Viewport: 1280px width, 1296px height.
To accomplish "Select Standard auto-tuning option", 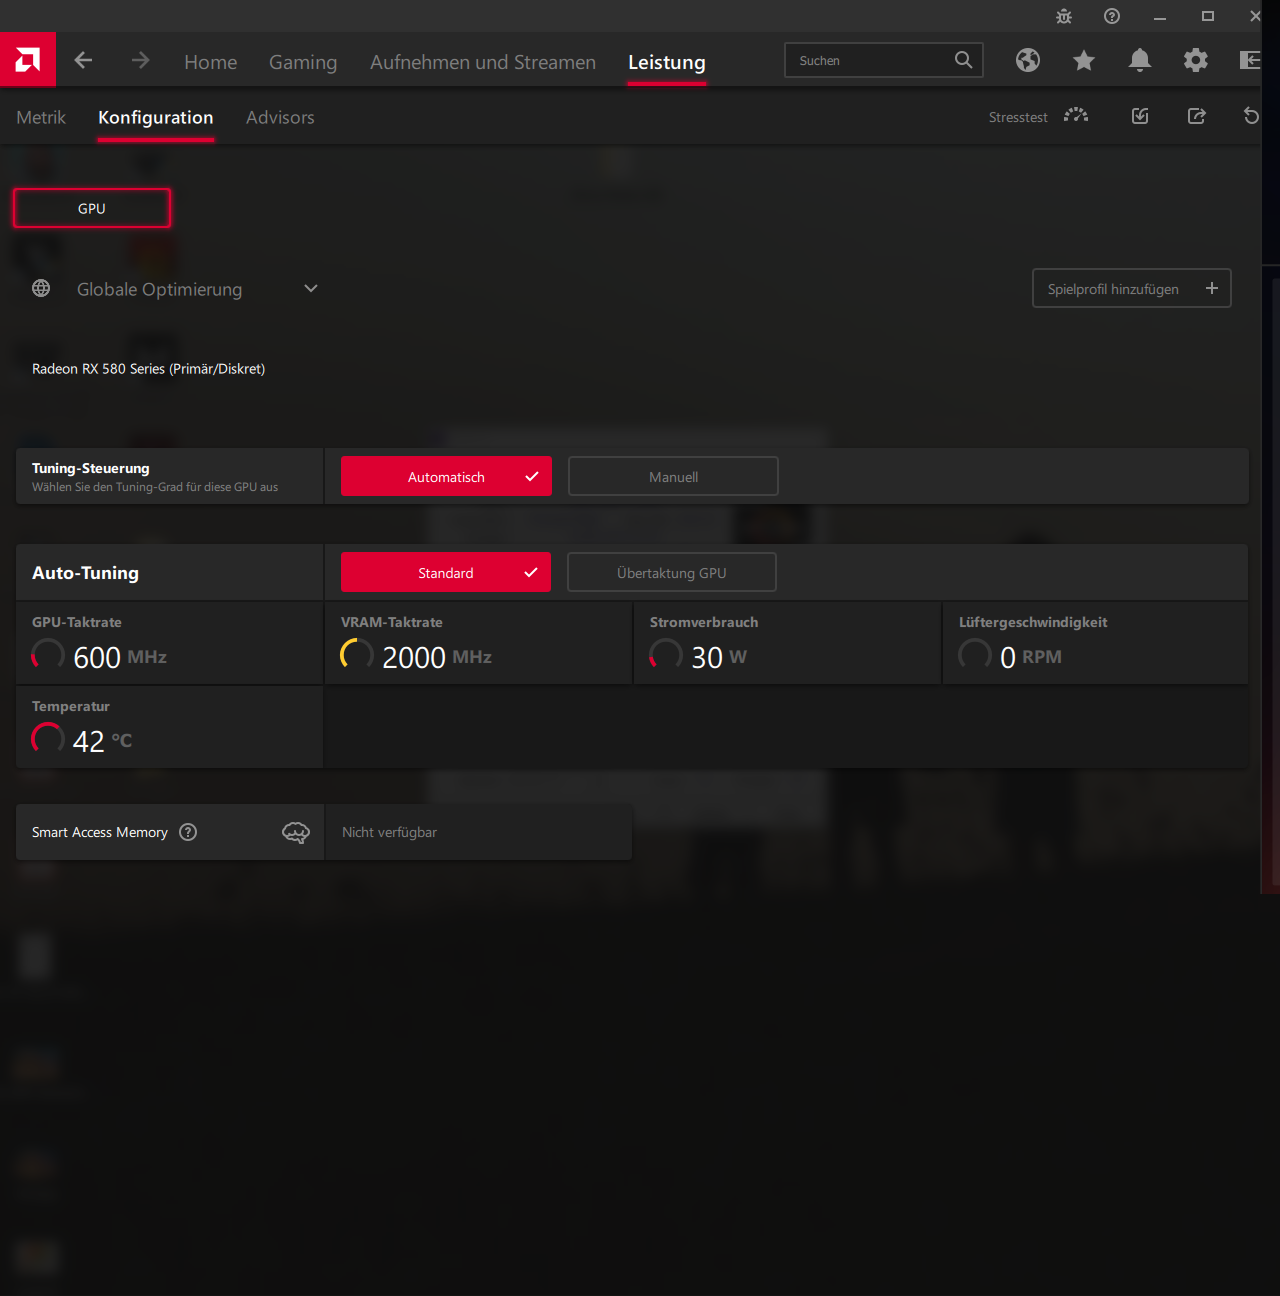I will click(446, 573).
